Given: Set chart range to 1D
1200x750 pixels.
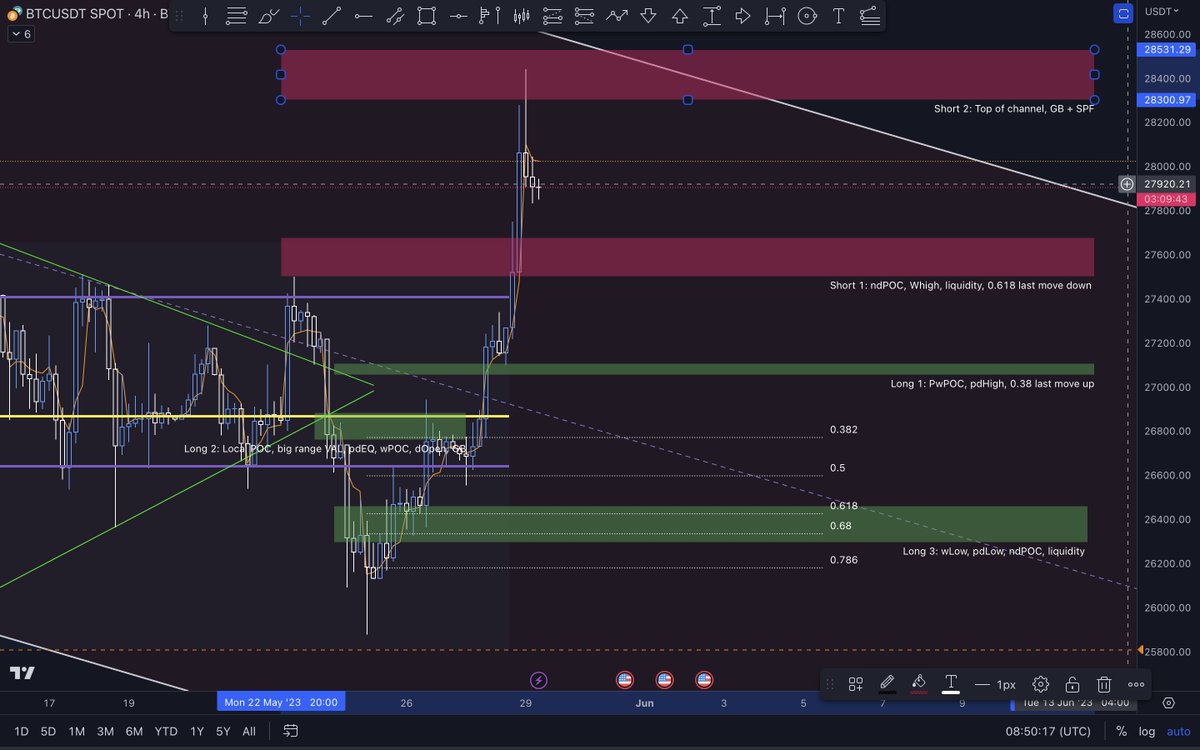Looking at the screenshot, I should click(x=21, y=731).
